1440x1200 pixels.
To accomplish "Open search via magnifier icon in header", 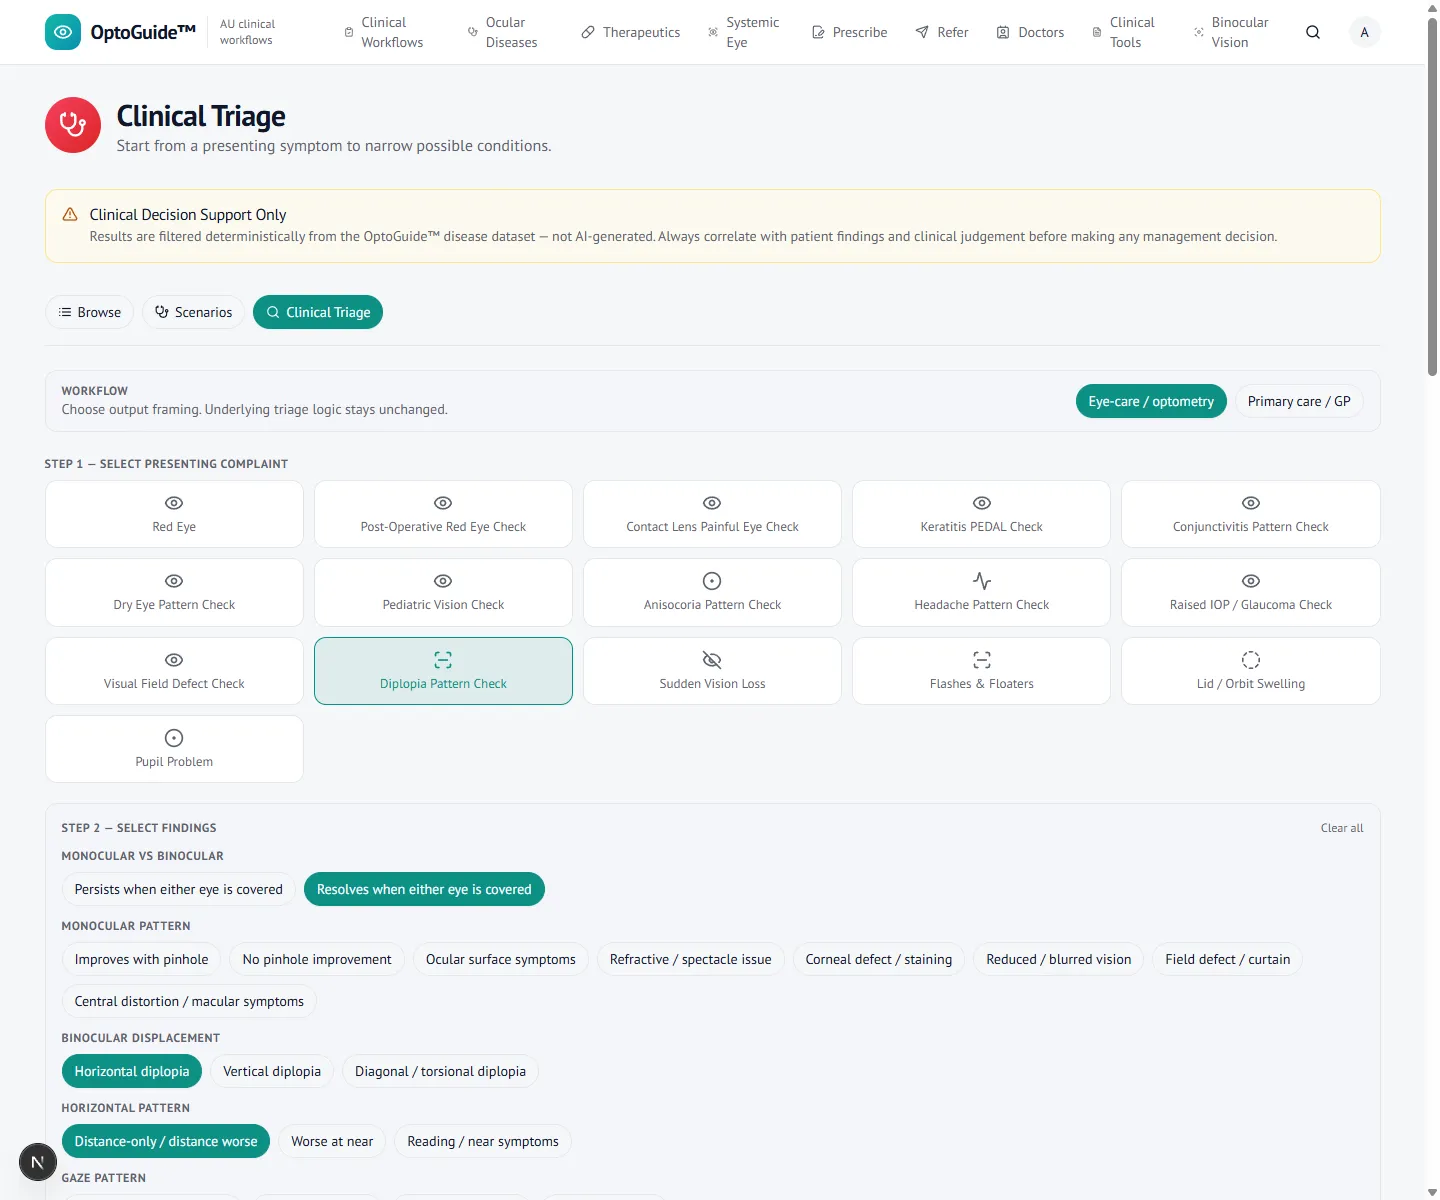I will coord(1313,32).
